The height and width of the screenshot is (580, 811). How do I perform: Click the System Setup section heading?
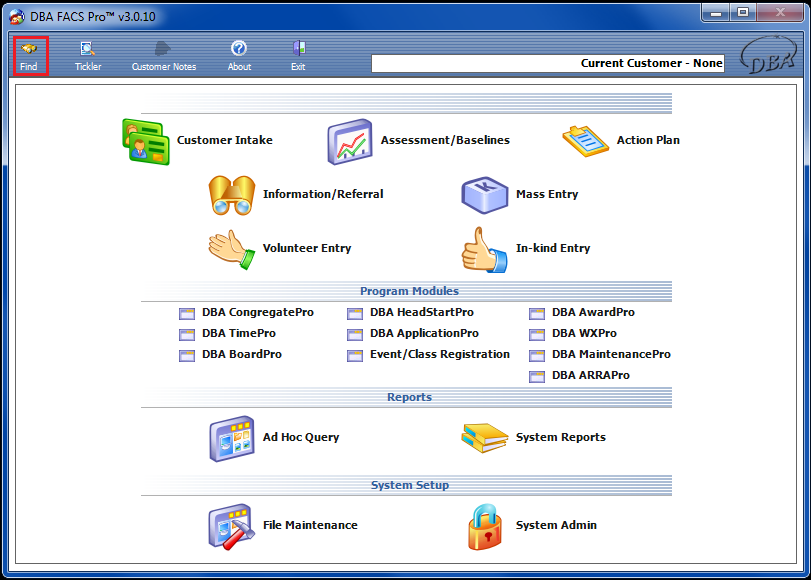coord(409,485)
